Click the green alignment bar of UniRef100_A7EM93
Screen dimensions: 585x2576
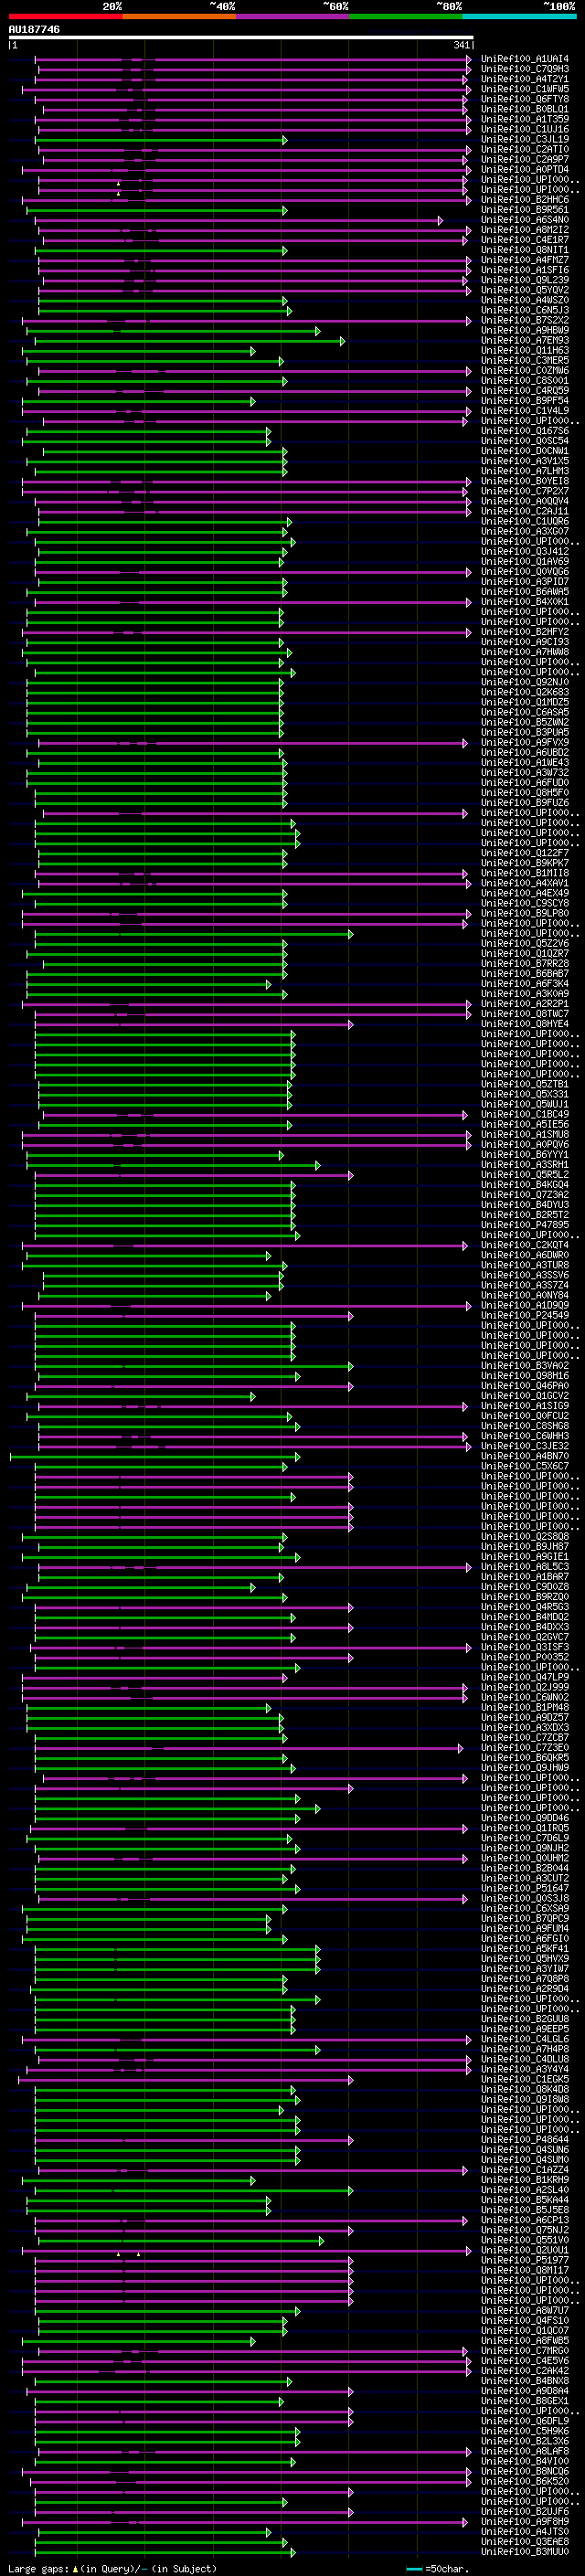[x=190, y=341]
